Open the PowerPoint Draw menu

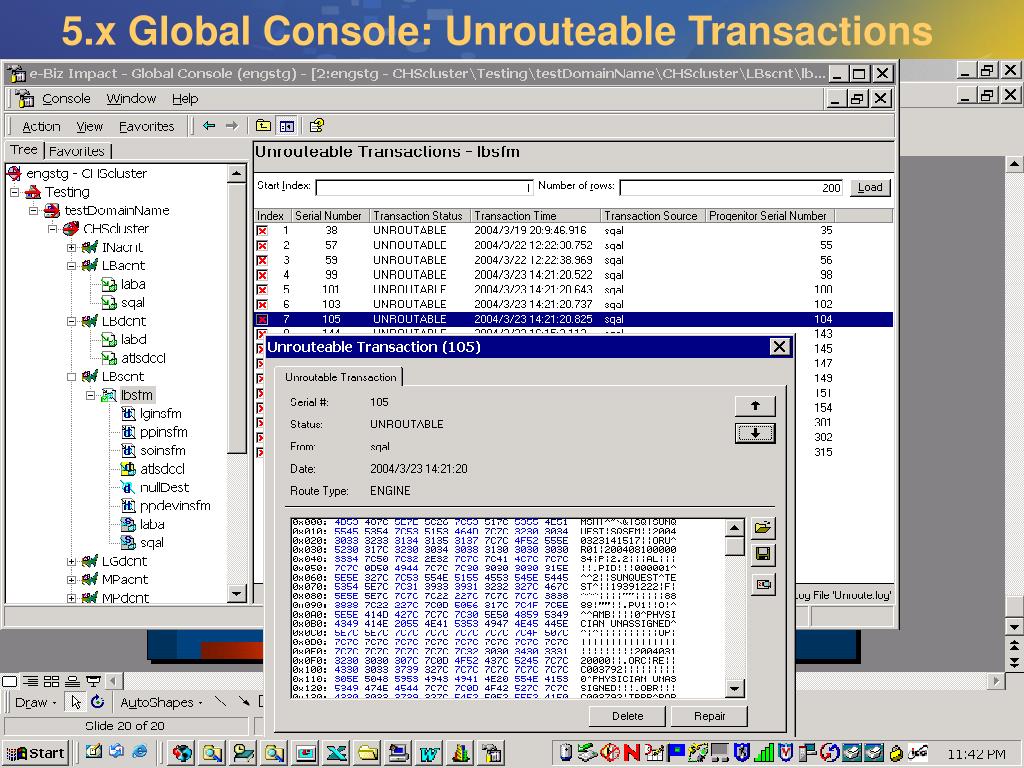click(x=35, y=703)
